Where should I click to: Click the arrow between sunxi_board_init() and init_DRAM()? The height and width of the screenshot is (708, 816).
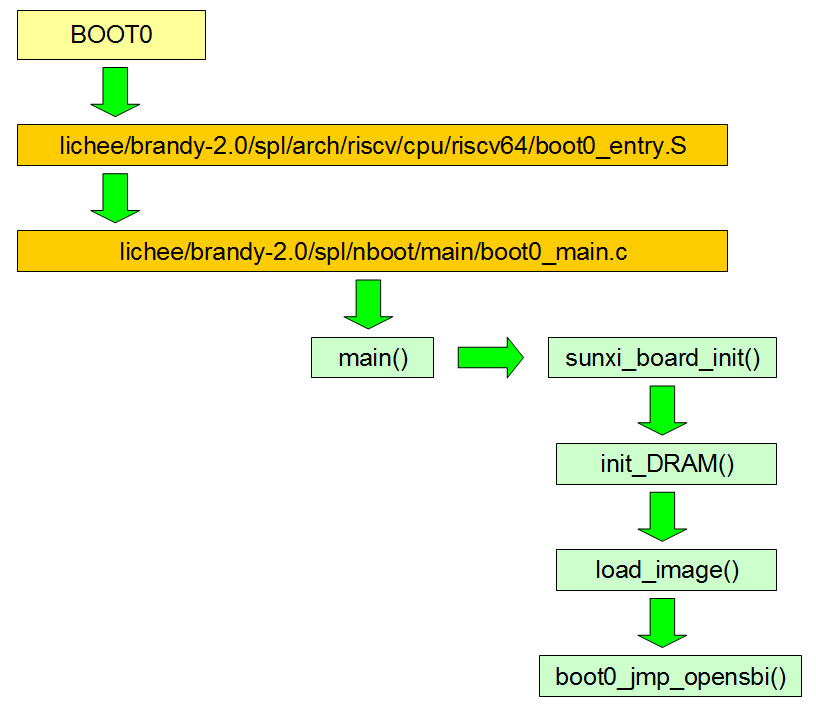pyautogui.click(x=662, y=410)
